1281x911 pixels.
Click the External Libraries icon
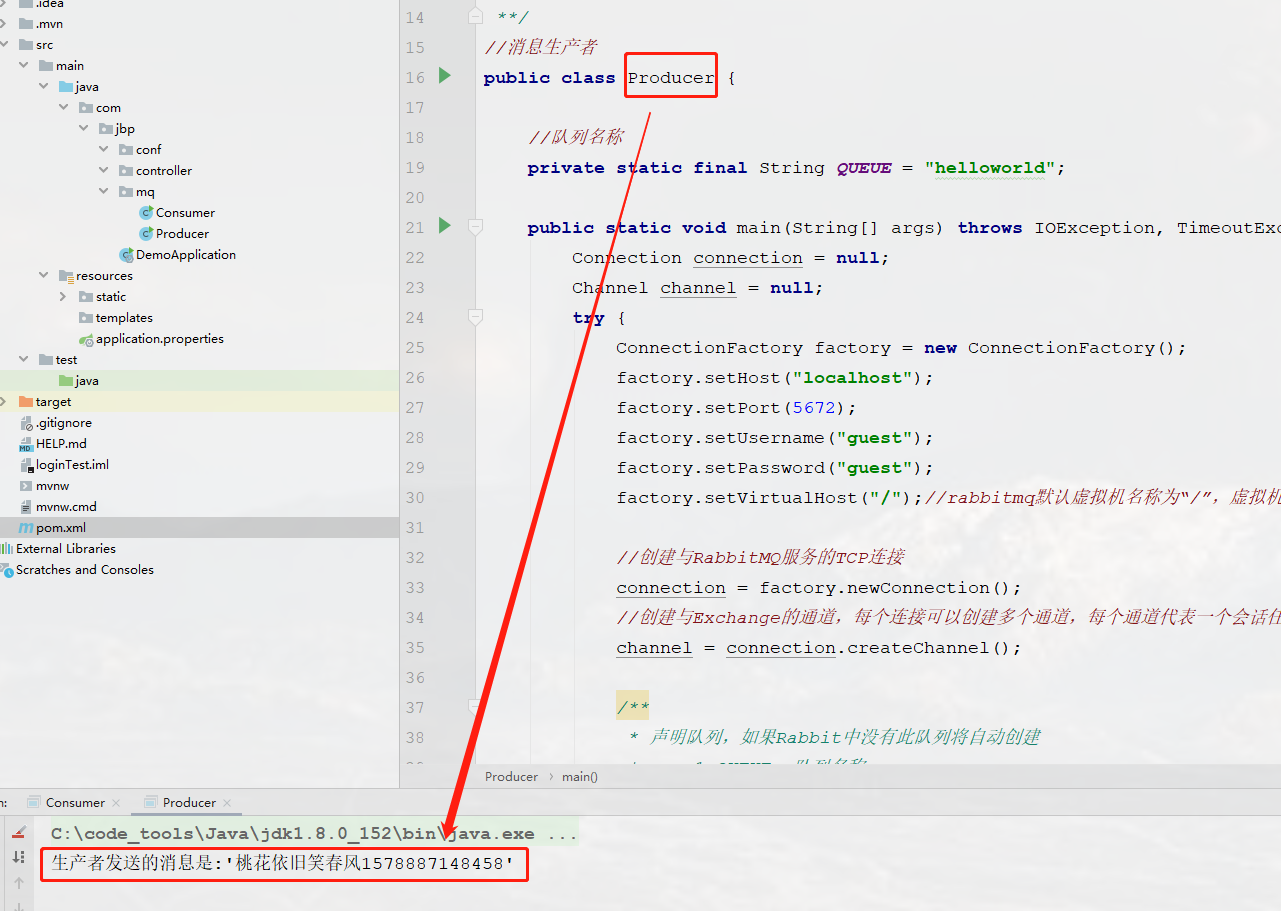coord(7,549)
